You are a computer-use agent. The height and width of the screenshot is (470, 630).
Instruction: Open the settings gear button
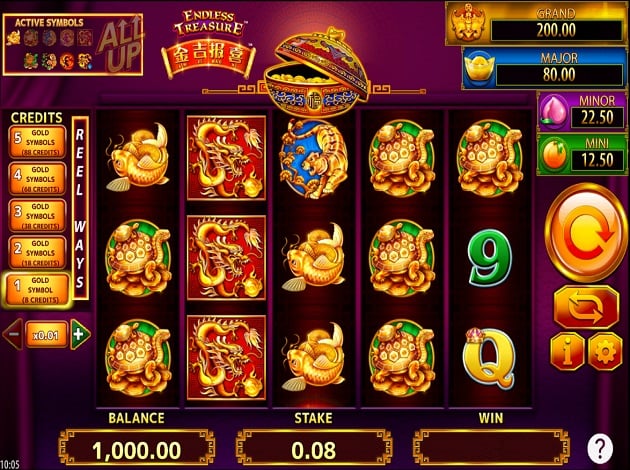605,352
